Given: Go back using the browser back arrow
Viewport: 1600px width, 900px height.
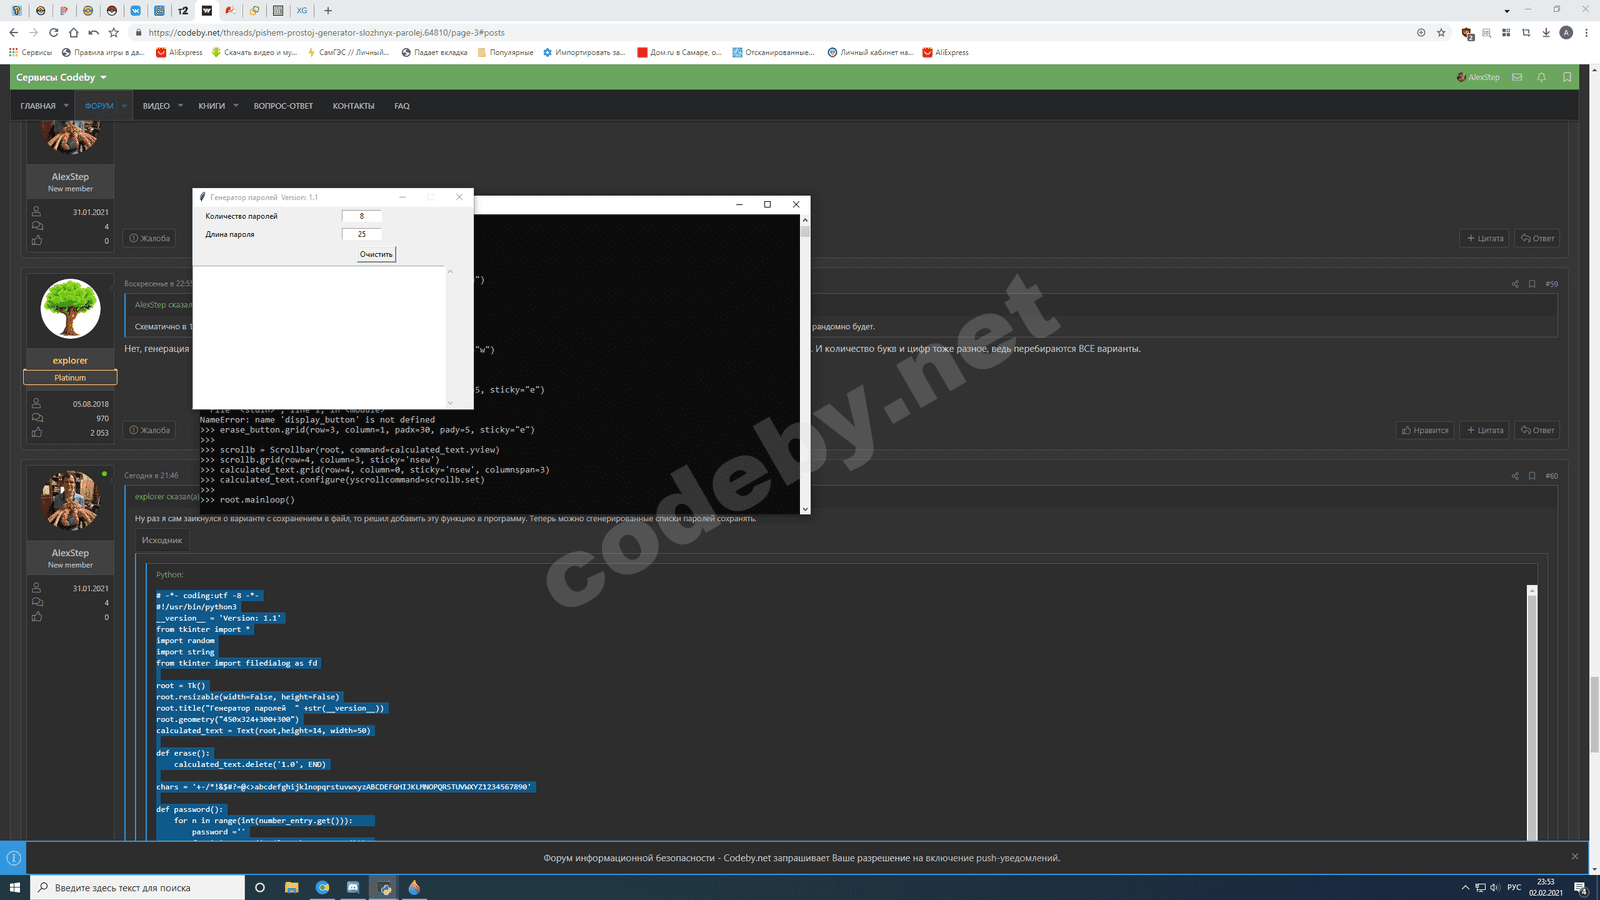Looking at the screenshot, I should (14, 32).
